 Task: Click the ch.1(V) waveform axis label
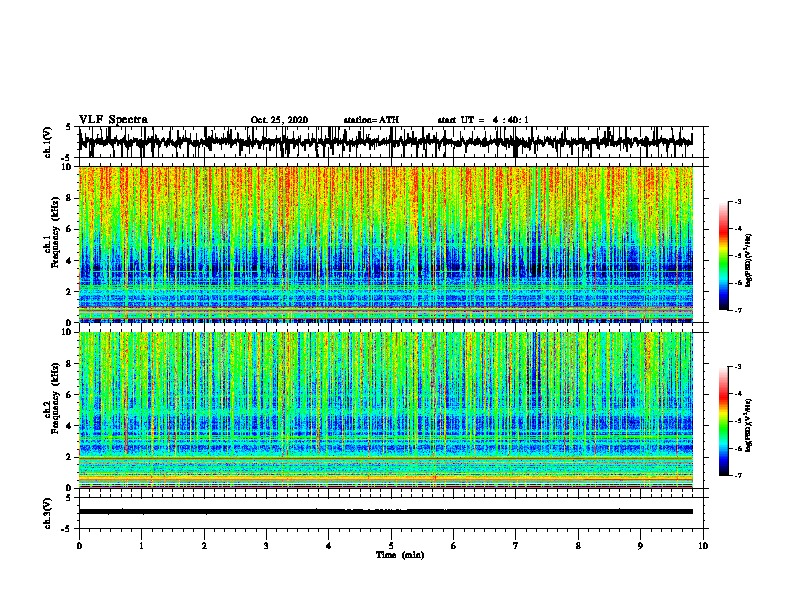pos(48,142)
